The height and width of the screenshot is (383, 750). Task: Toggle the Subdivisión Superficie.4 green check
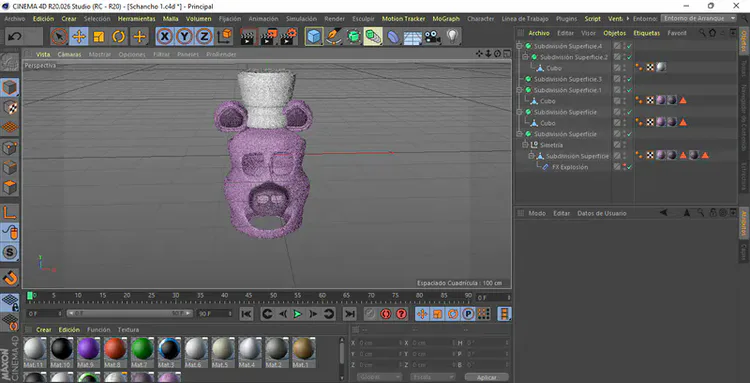629,46
